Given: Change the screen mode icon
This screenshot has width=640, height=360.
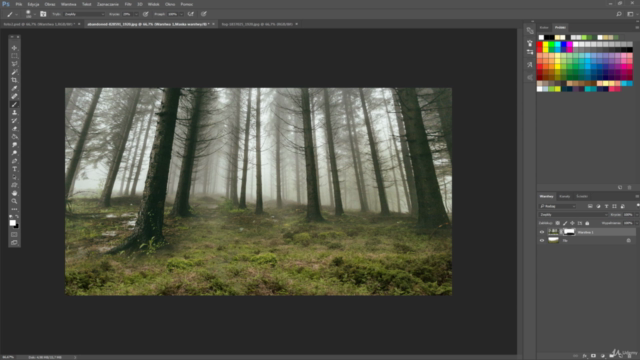Looking at the screenshot, I should (x=14, y=243).
